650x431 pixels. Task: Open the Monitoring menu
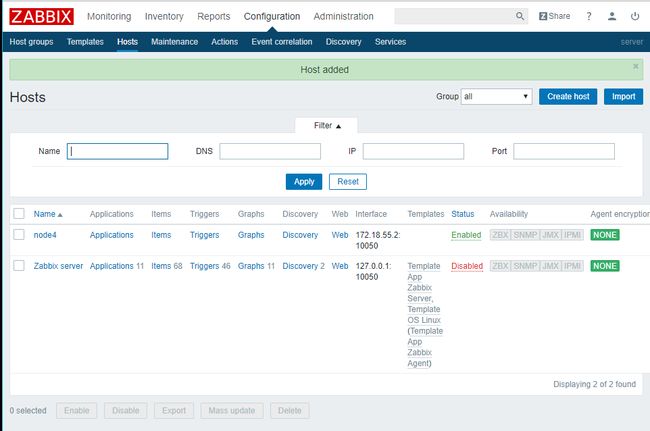[109, 17]
